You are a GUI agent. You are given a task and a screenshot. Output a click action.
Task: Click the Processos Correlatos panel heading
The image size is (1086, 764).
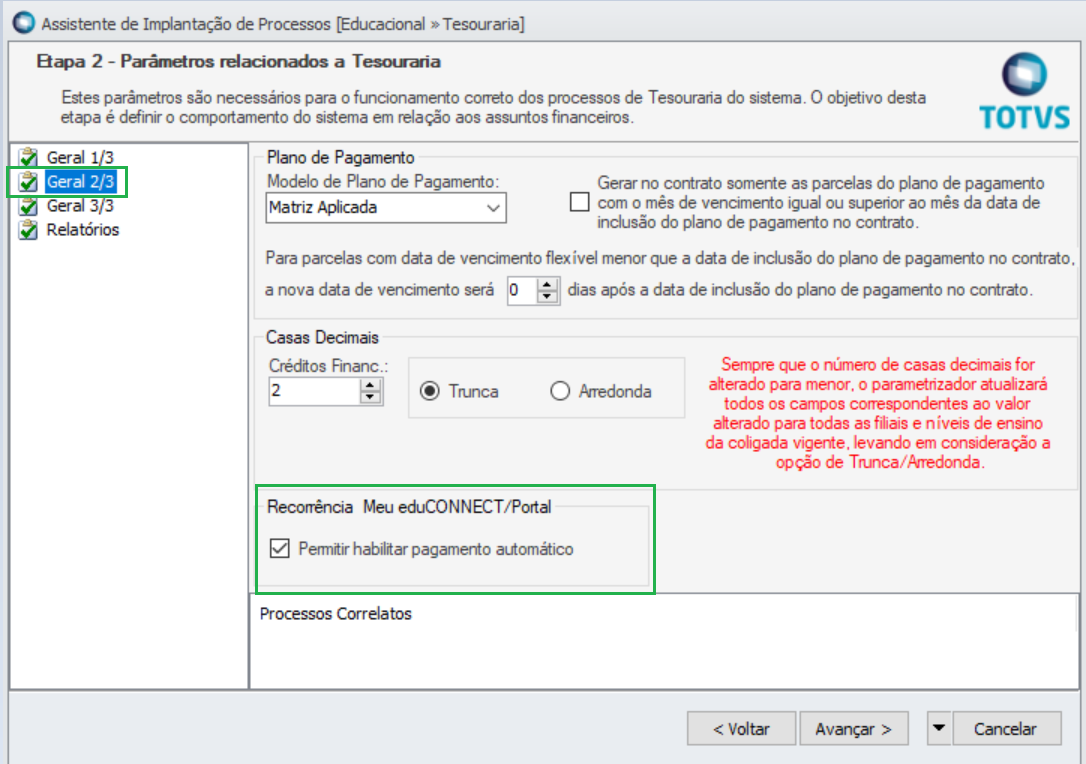(335, 614)
